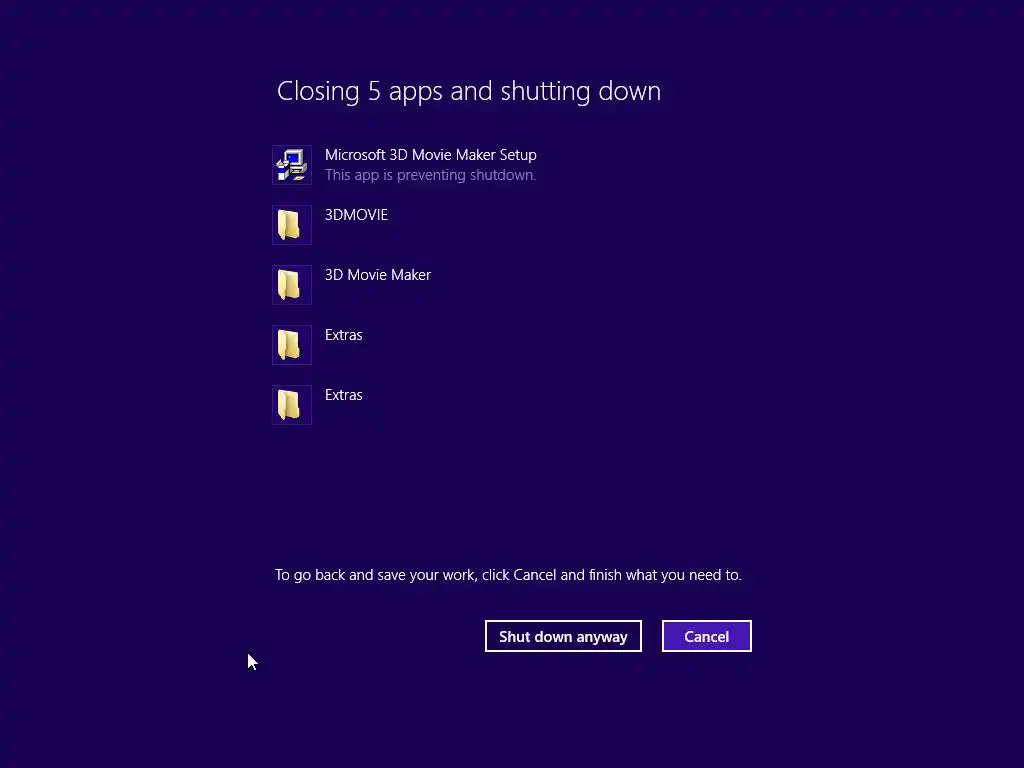Select the Microsoft 3D Movie Maker Setup icon
Viewport: 1024px width, 768px height.
click(292, 165)
